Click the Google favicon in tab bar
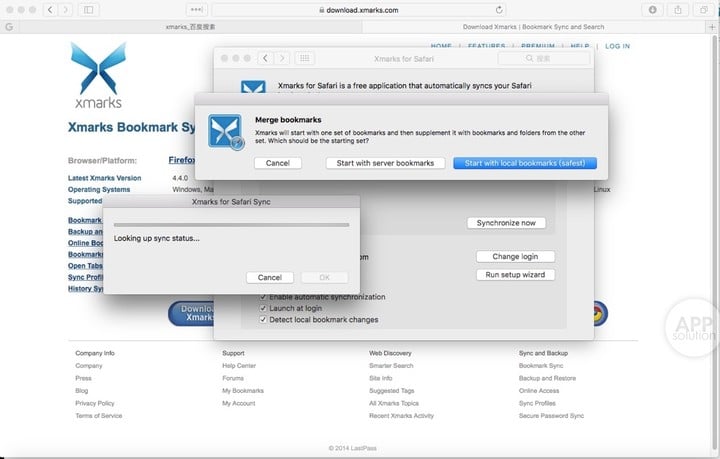The height and width of the screenshot is (459, 720). 9,27
